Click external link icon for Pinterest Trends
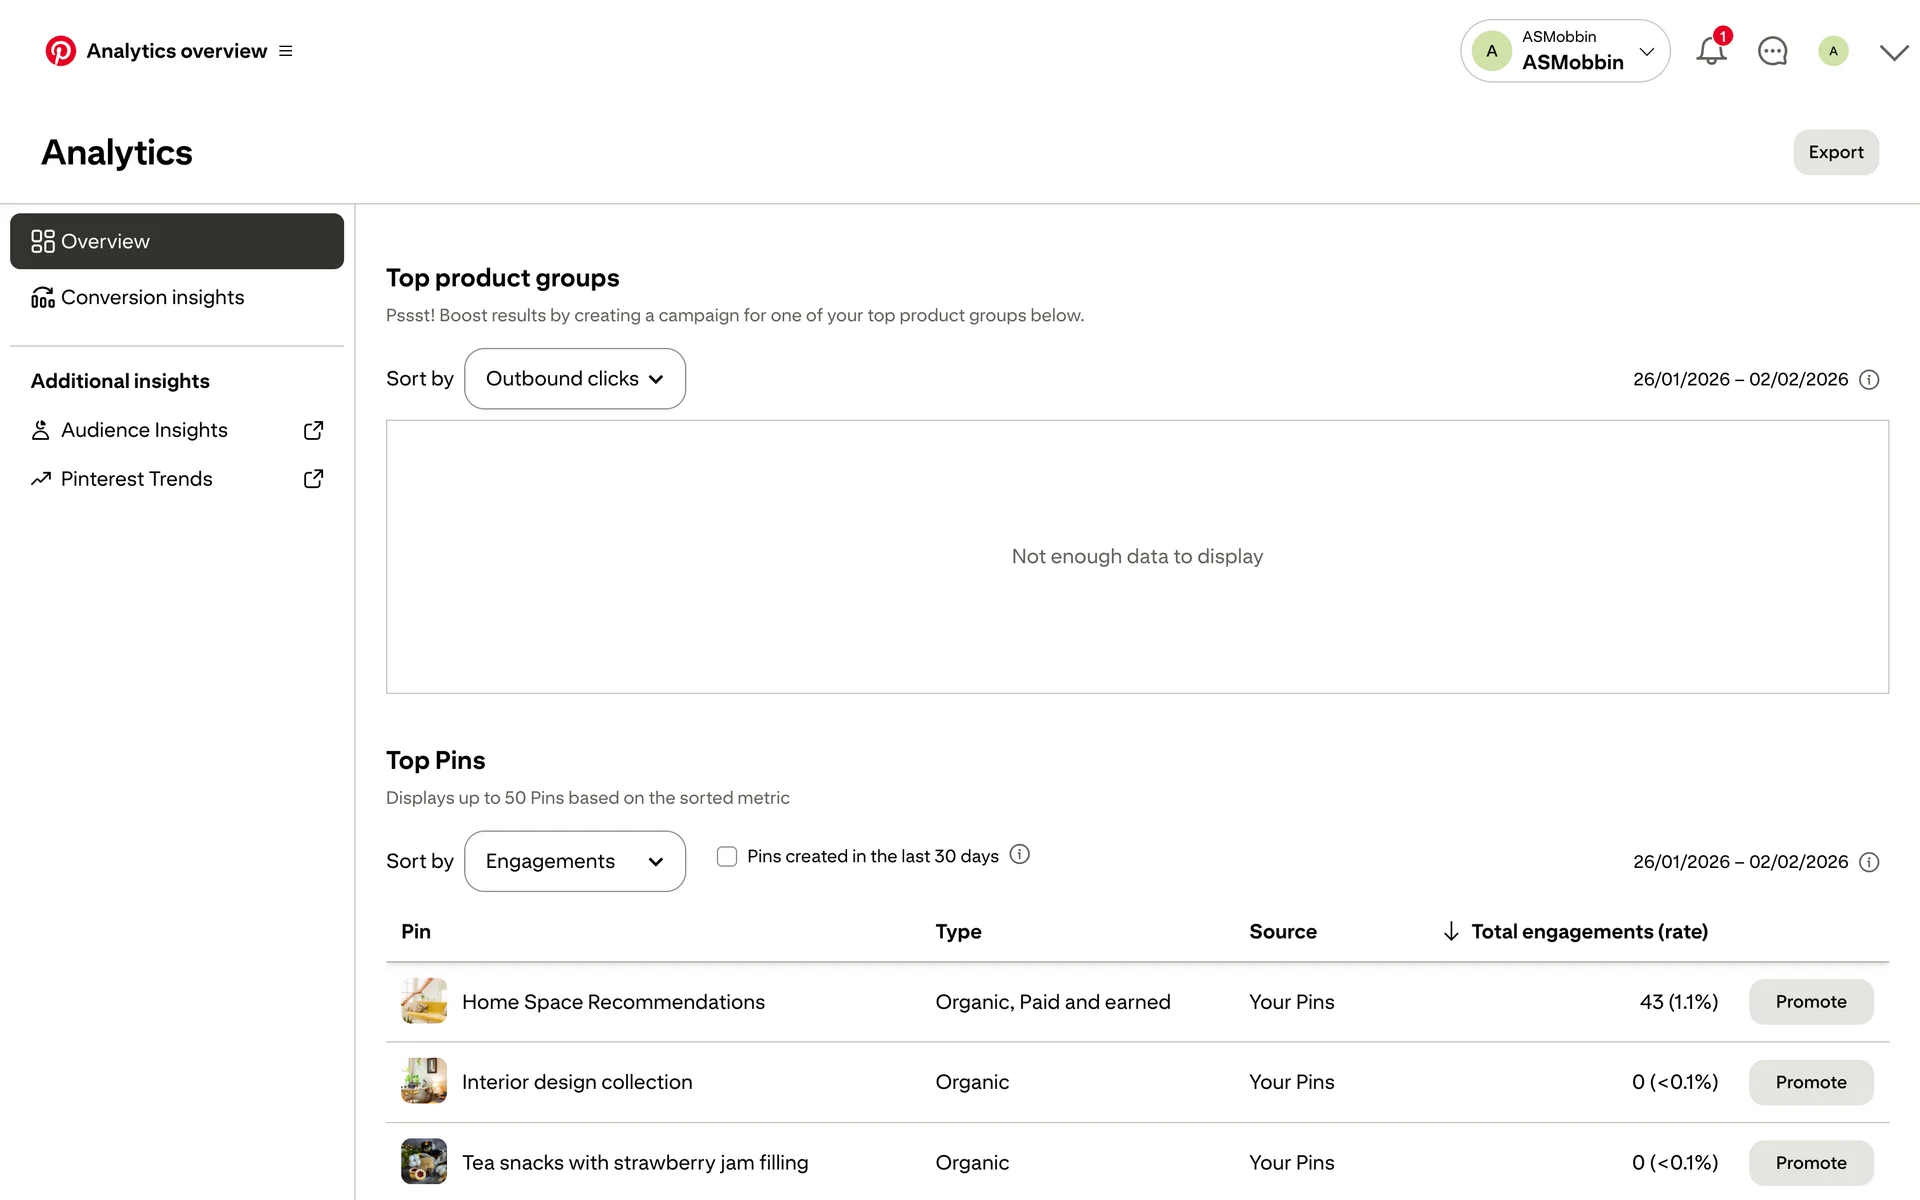The width and height of the screenshot is (1920, 1200). click(x=313, y=479)
